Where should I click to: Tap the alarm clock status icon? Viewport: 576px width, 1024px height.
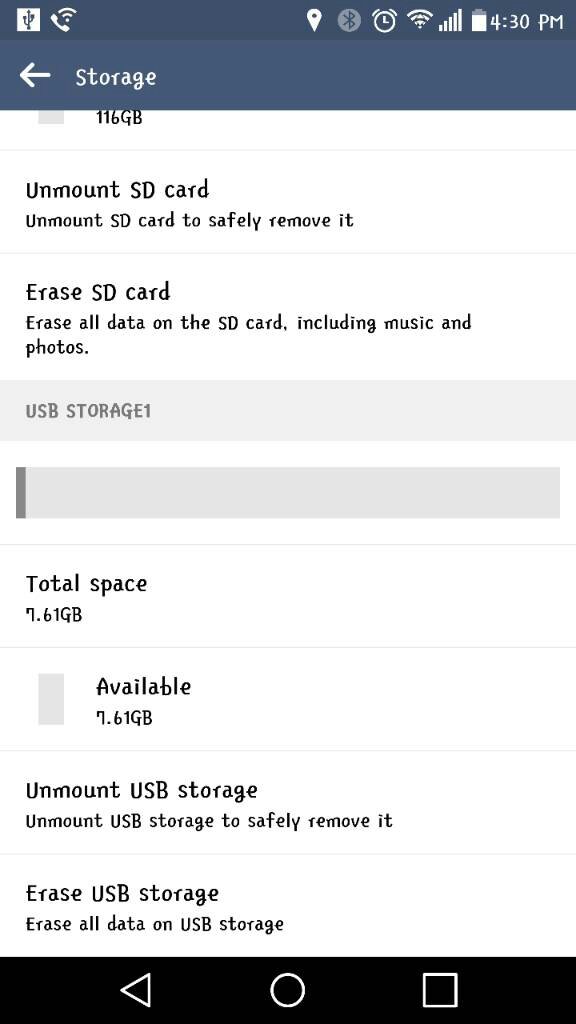[x=384, y=21]
